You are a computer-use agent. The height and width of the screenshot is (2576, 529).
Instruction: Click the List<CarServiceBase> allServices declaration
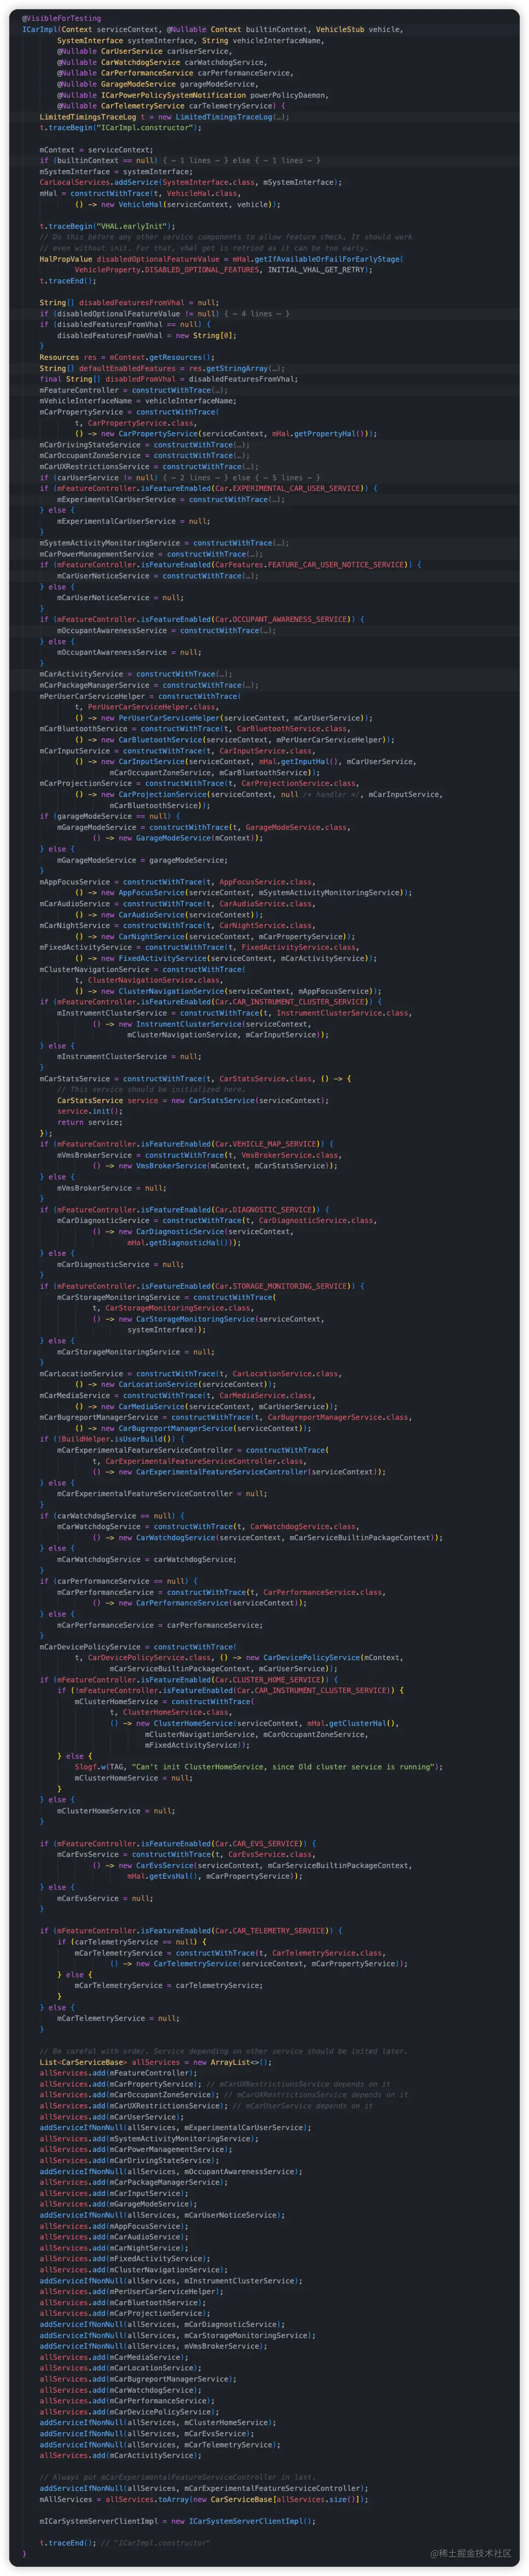click(156, 2062)
